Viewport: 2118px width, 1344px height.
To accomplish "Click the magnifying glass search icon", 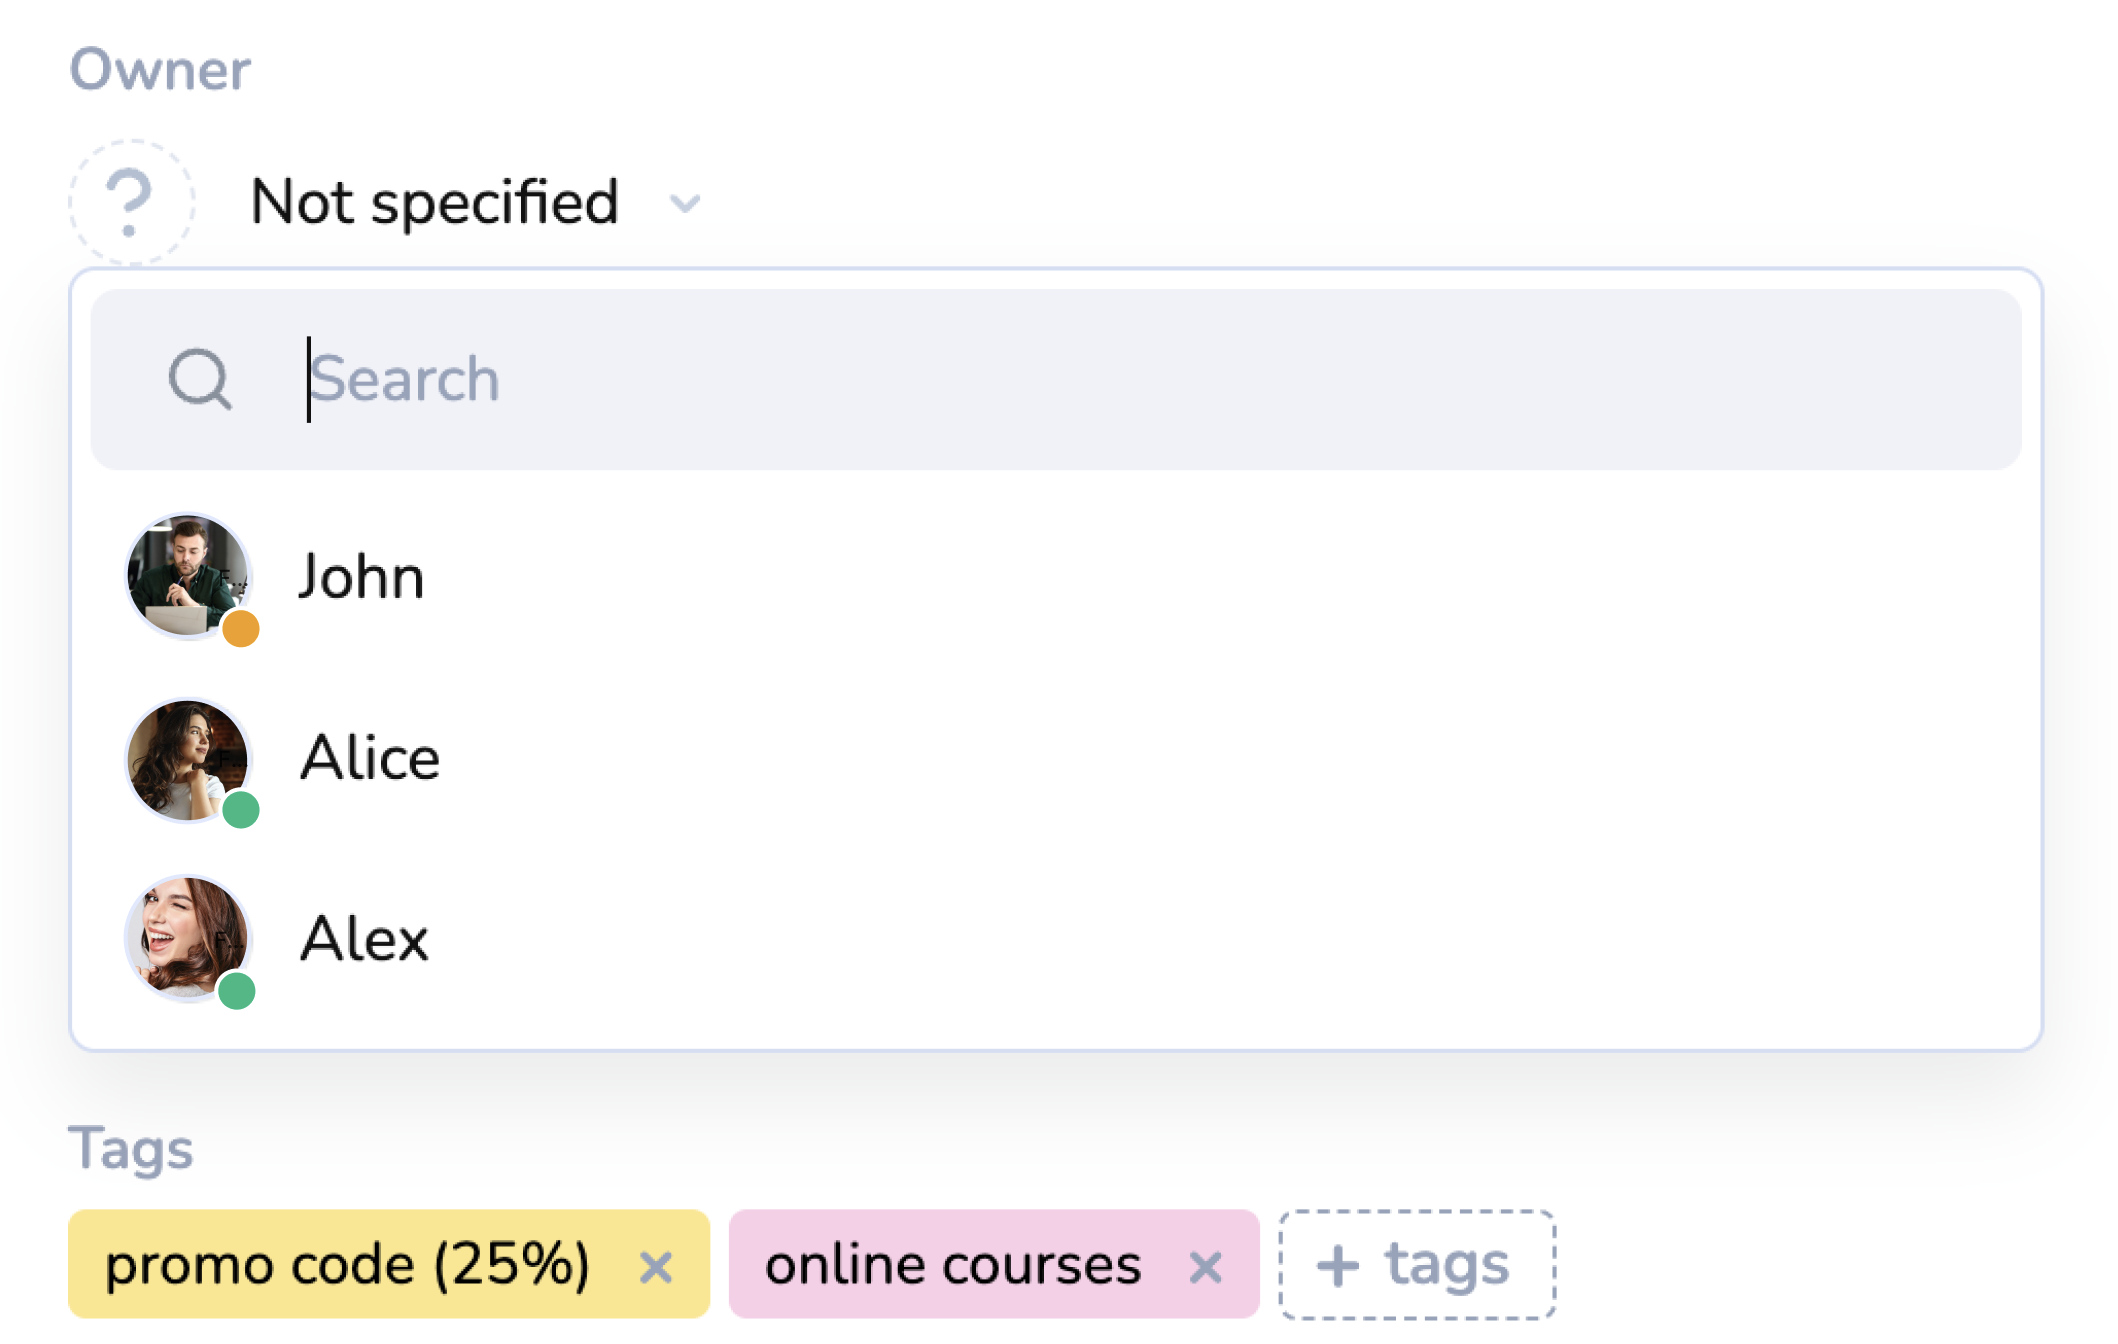I will point(200,380).
